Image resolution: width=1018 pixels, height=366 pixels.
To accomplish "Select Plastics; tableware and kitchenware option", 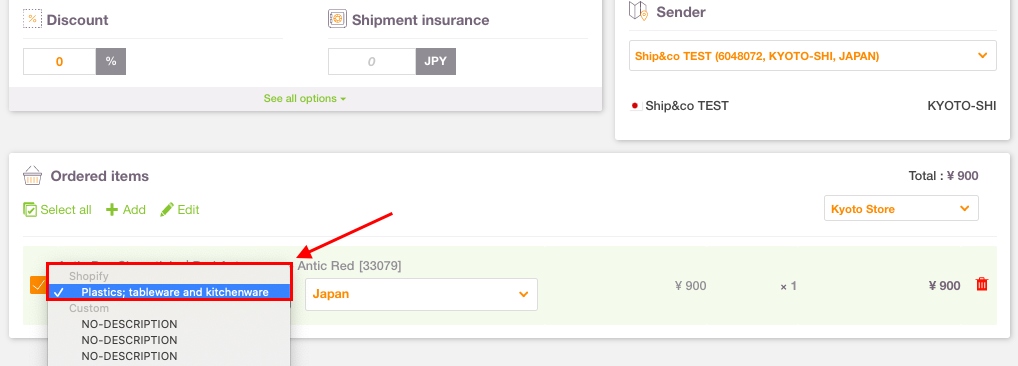I will pyautogui.click(x=169, y=292).
